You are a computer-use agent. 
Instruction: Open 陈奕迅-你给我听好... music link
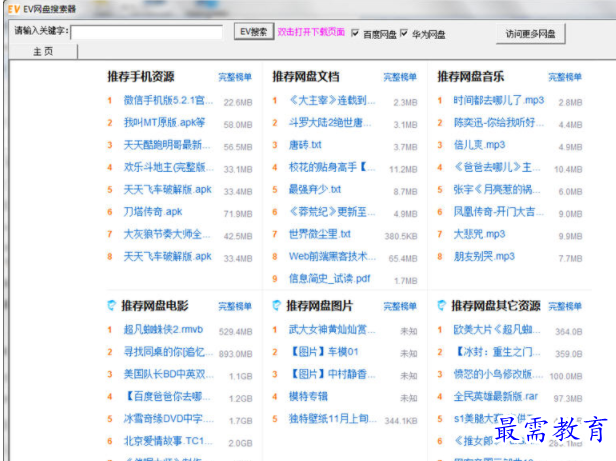pyautogui.click(x=499, y=123)
